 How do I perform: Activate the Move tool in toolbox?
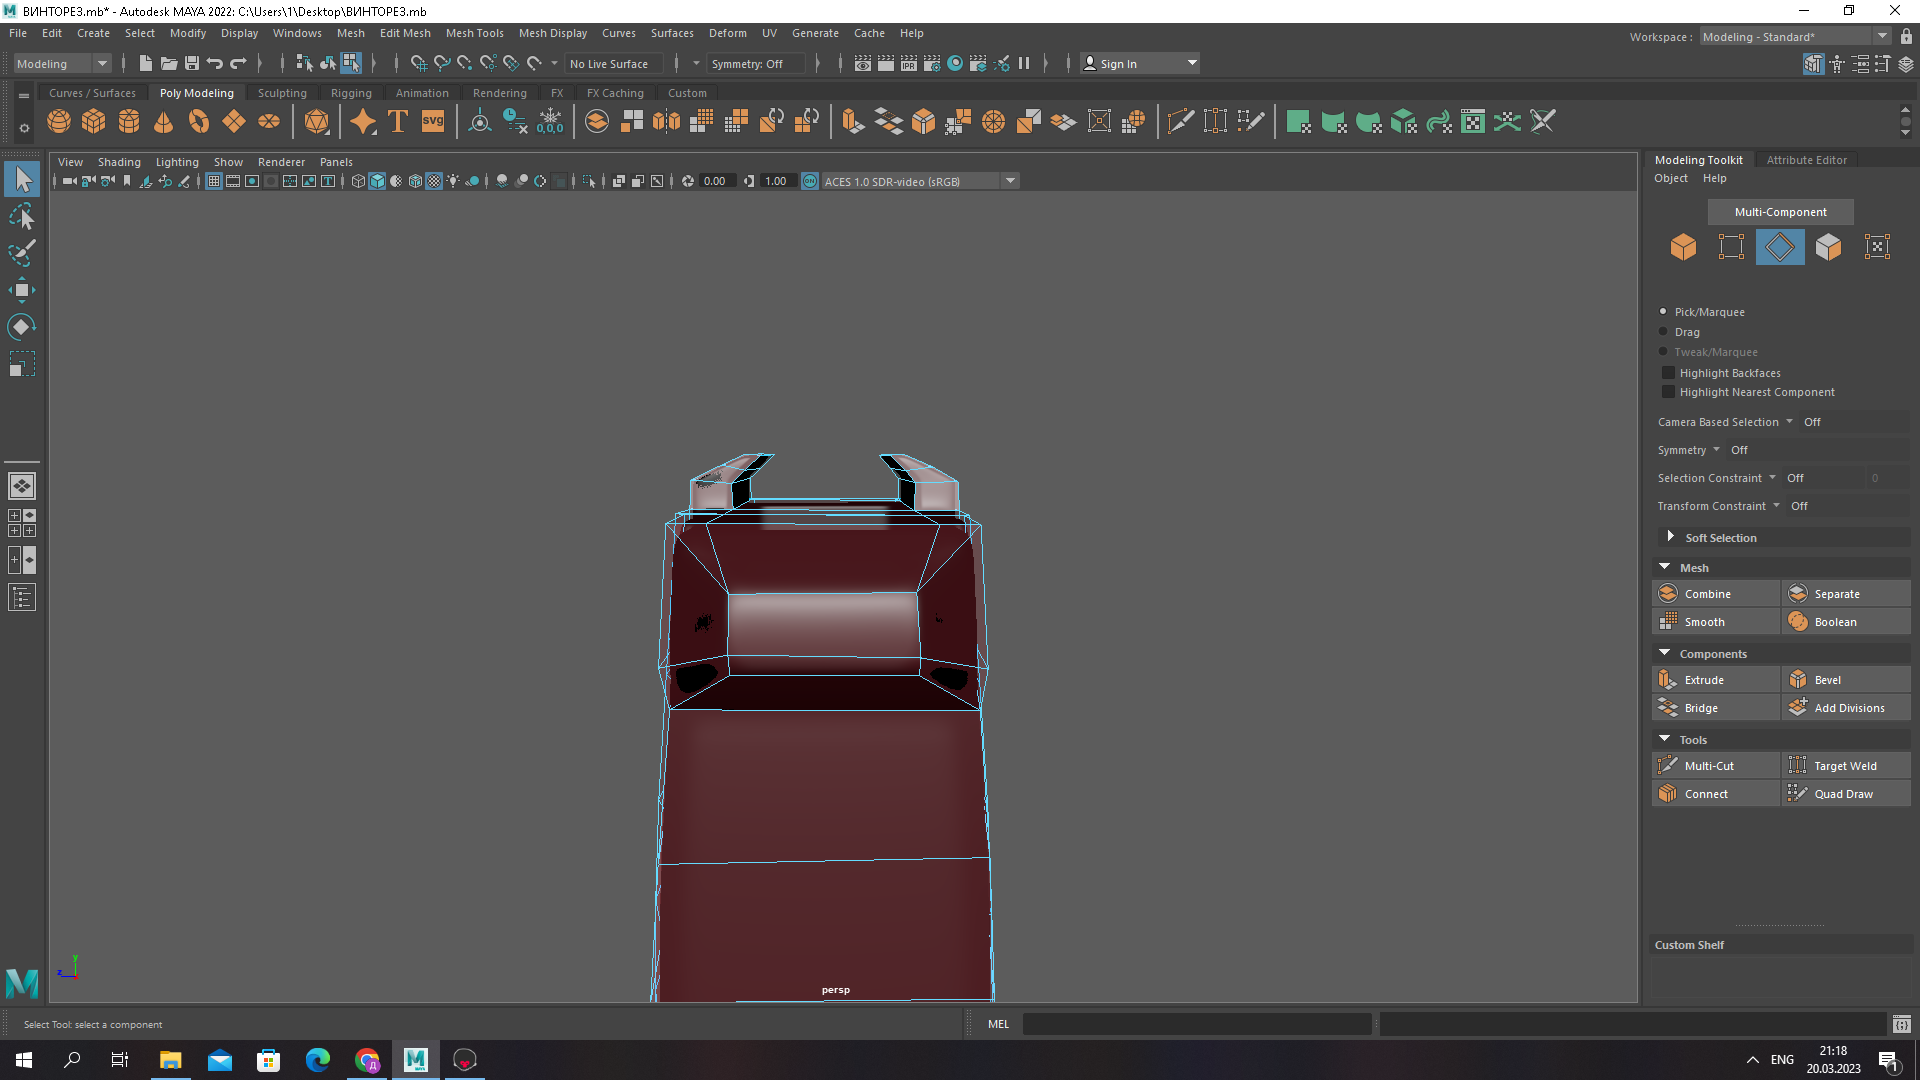point(22,290)
